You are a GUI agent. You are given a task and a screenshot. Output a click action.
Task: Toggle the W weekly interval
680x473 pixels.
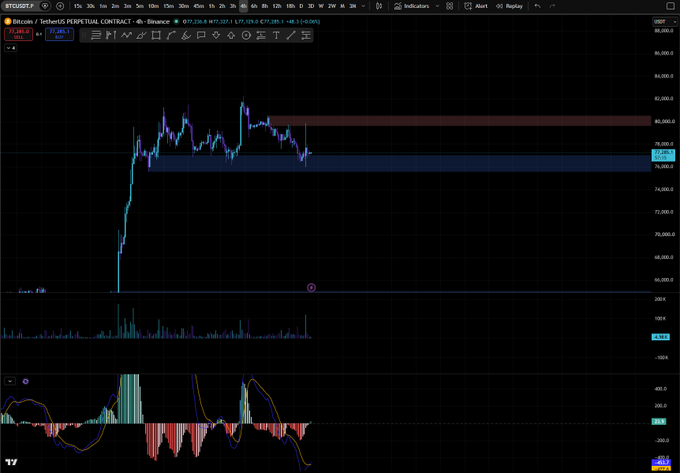[x=321, y=6]
